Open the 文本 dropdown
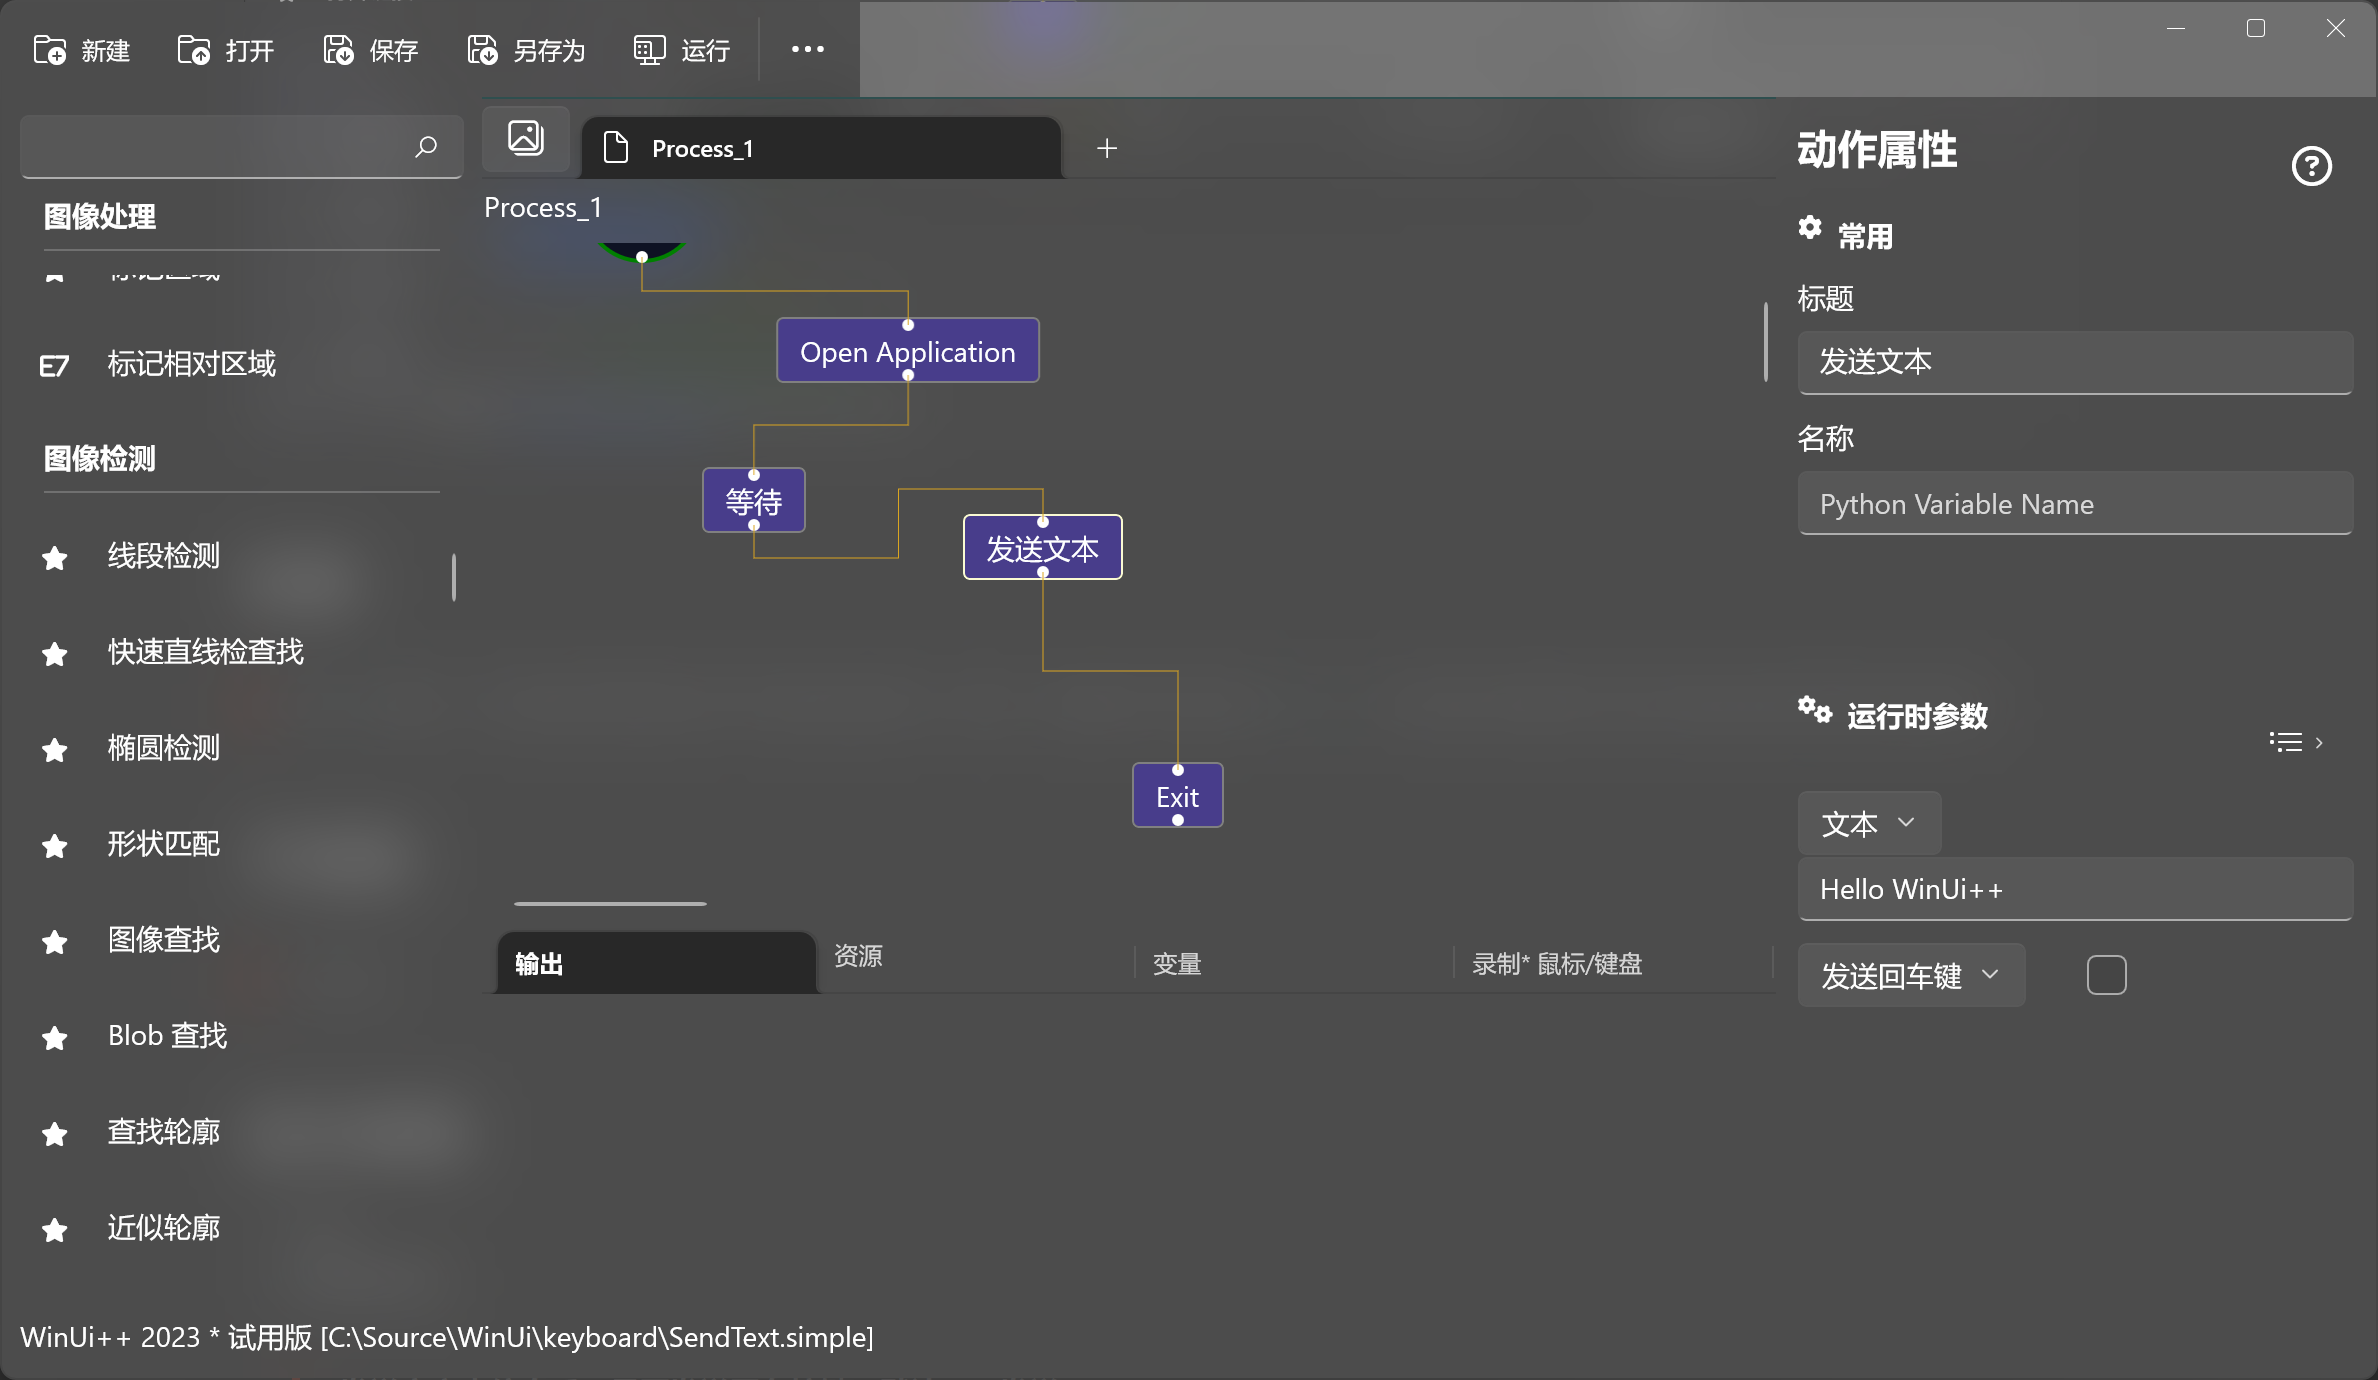The height and width of the screenshot is (1380, 2378). pos(1868,823)
